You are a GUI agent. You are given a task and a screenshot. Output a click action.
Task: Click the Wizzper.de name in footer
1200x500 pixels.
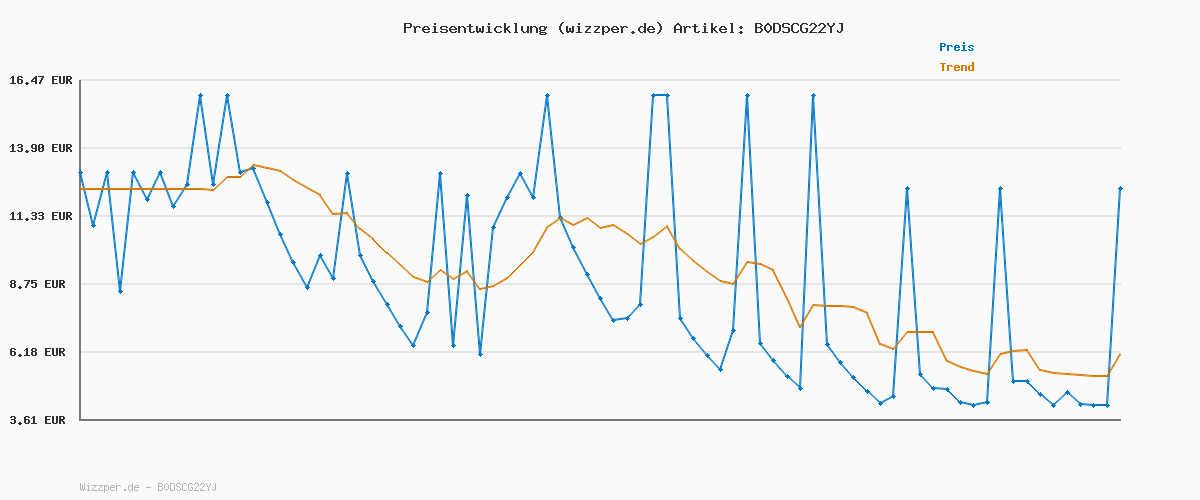click(x=109, y=487)
